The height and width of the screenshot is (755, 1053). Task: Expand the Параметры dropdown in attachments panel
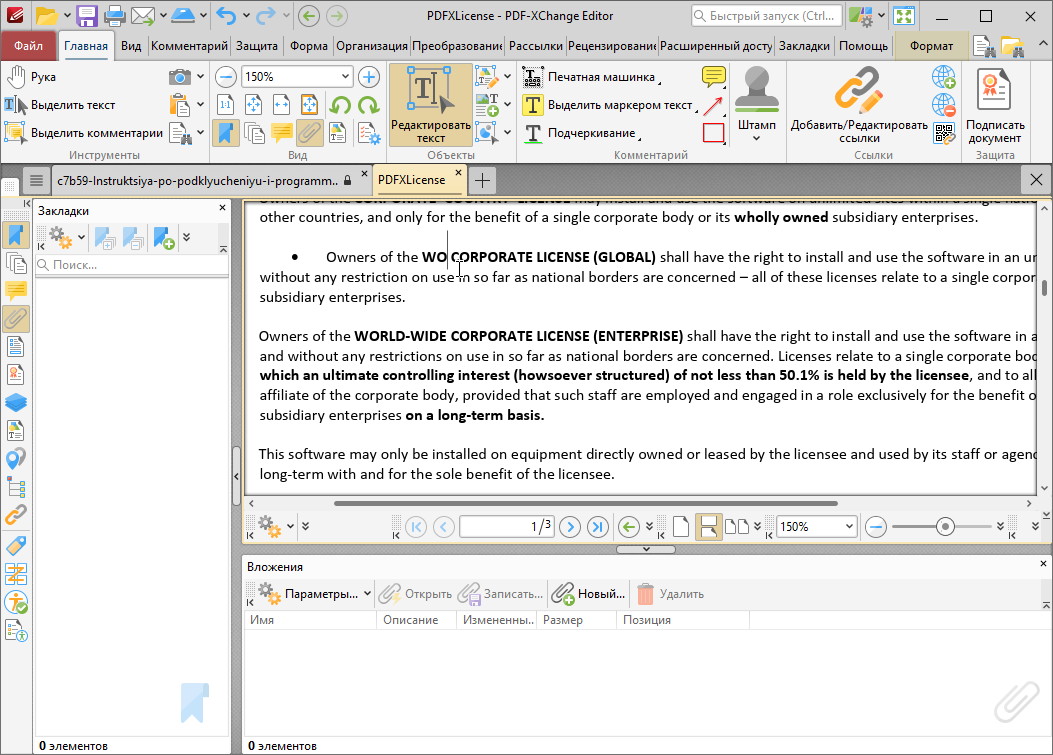(367, 594)
